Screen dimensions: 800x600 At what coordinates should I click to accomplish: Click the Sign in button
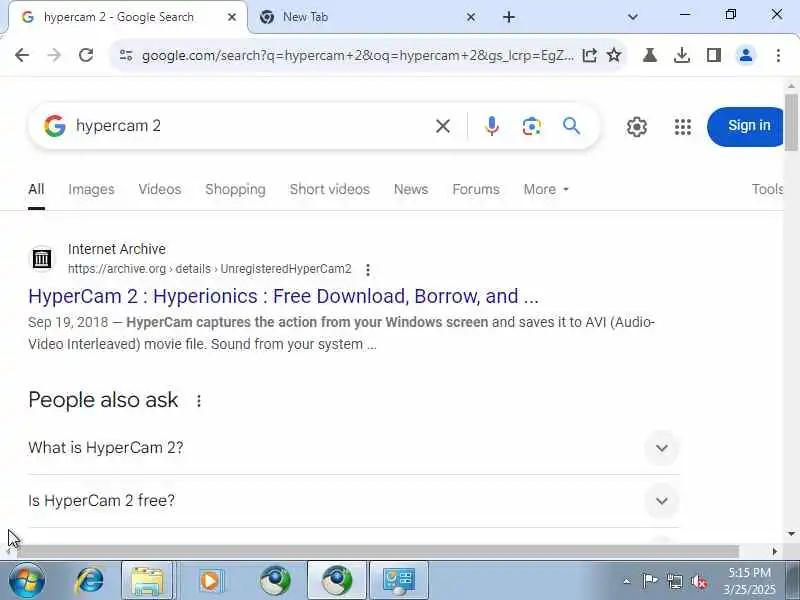747,126
